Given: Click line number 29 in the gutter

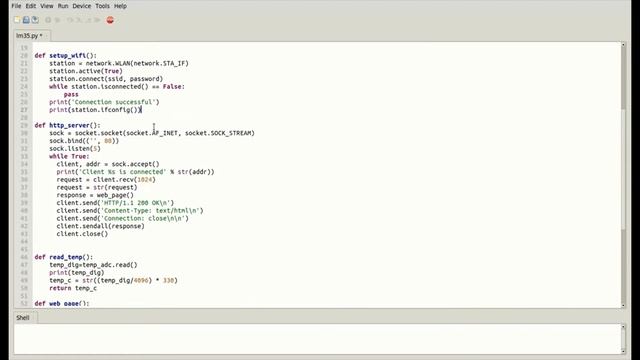Looking at the screenshot, I should coord(24,125).
